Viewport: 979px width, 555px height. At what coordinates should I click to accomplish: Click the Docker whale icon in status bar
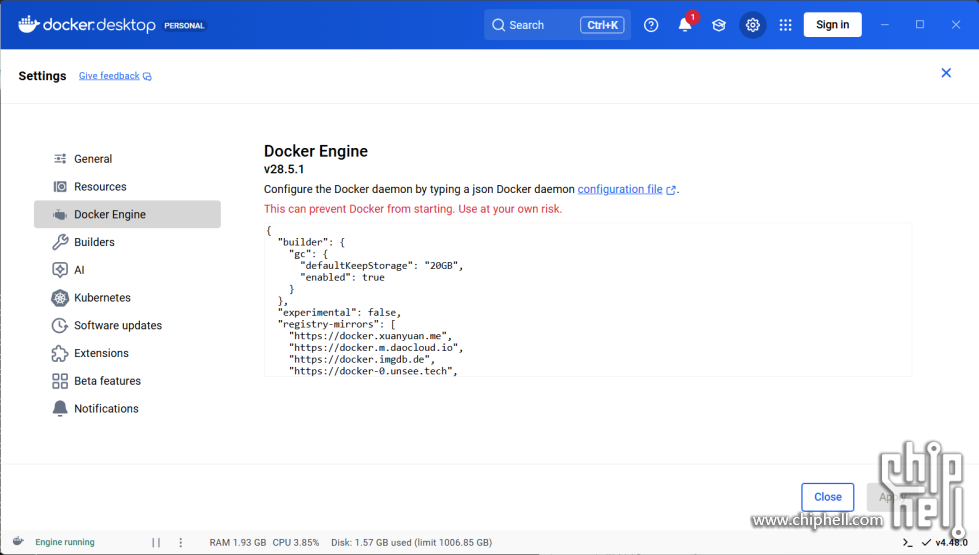18,542
